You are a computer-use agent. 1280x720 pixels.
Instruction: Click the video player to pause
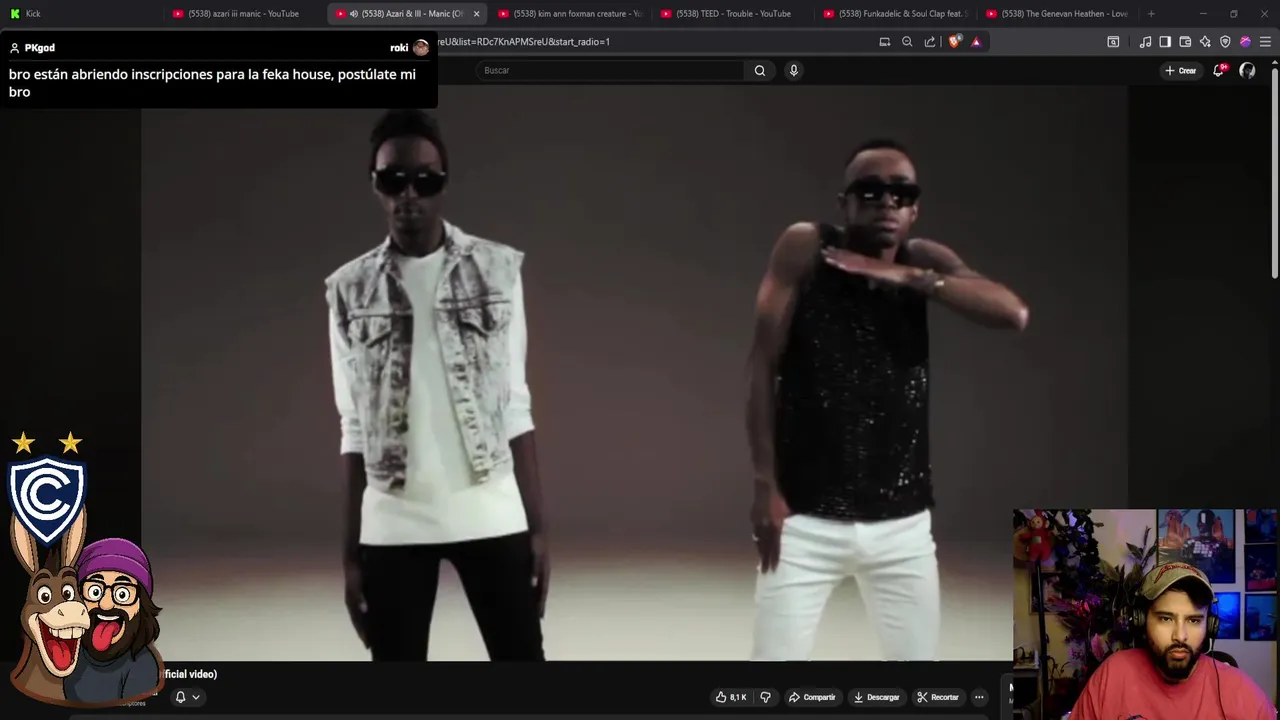634,372
